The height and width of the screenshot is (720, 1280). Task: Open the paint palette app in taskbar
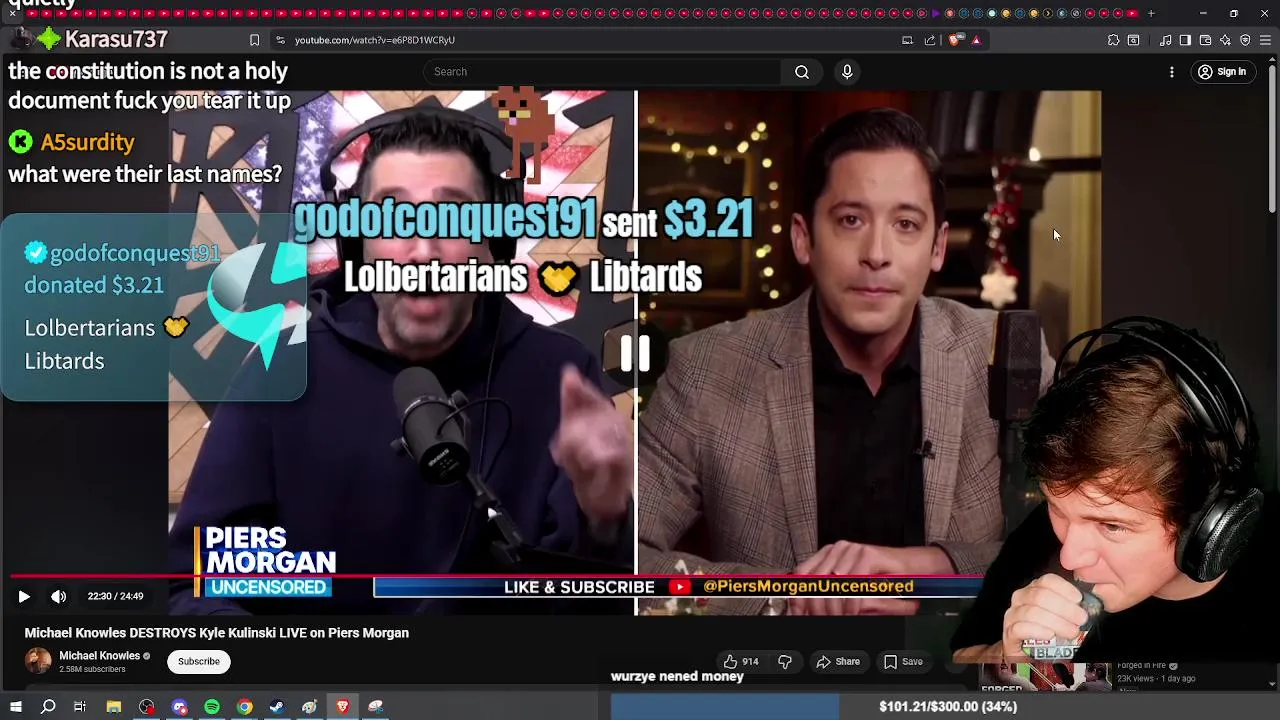(x=310, y=706)
